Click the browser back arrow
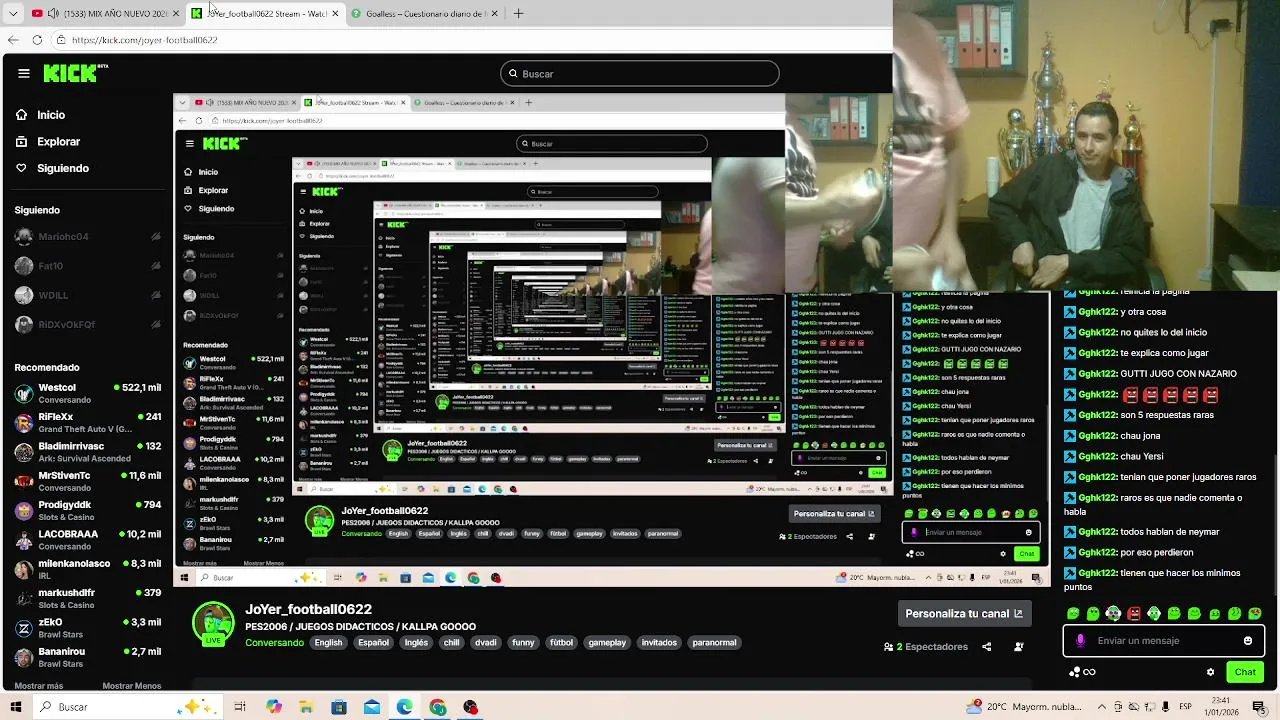This screenshot has height=720, width=1280. coord(13,40)
